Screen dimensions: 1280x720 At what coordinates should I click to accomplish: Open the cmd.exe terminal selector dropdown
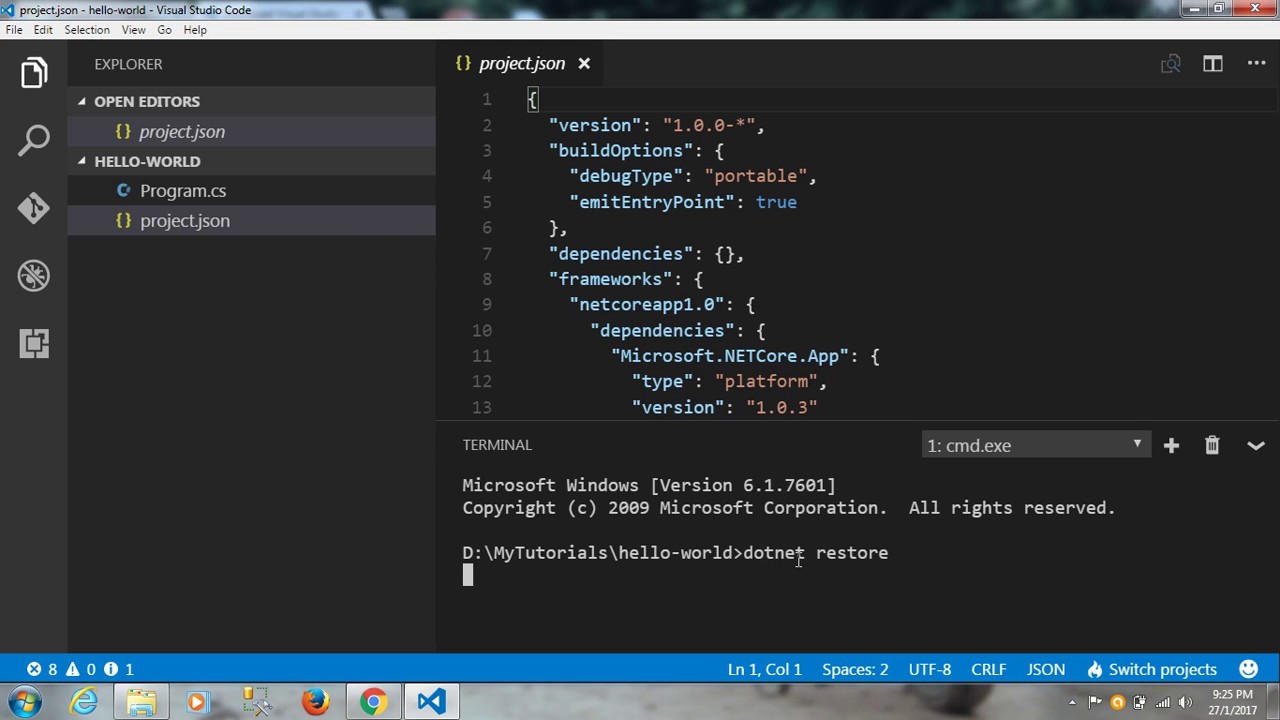[1035, 445]
